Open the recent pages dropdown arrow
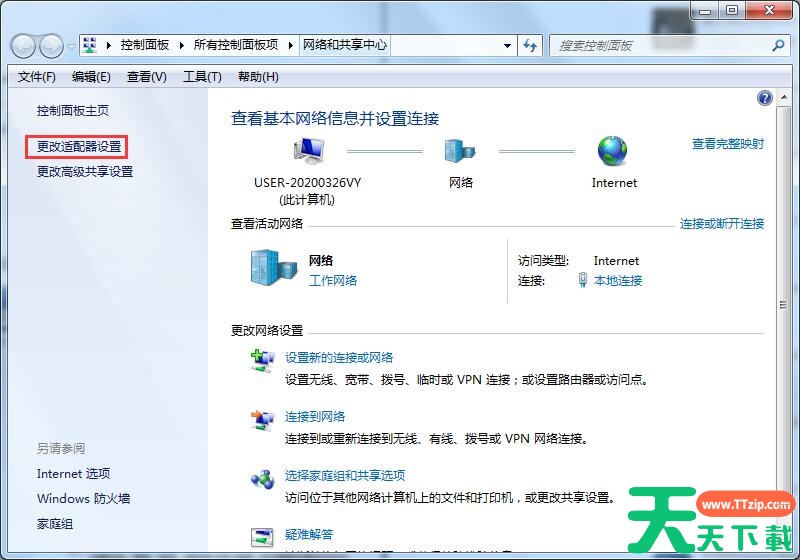Image resolution: width=800 pixels, height=560 pixels. (x=71, y=46)
